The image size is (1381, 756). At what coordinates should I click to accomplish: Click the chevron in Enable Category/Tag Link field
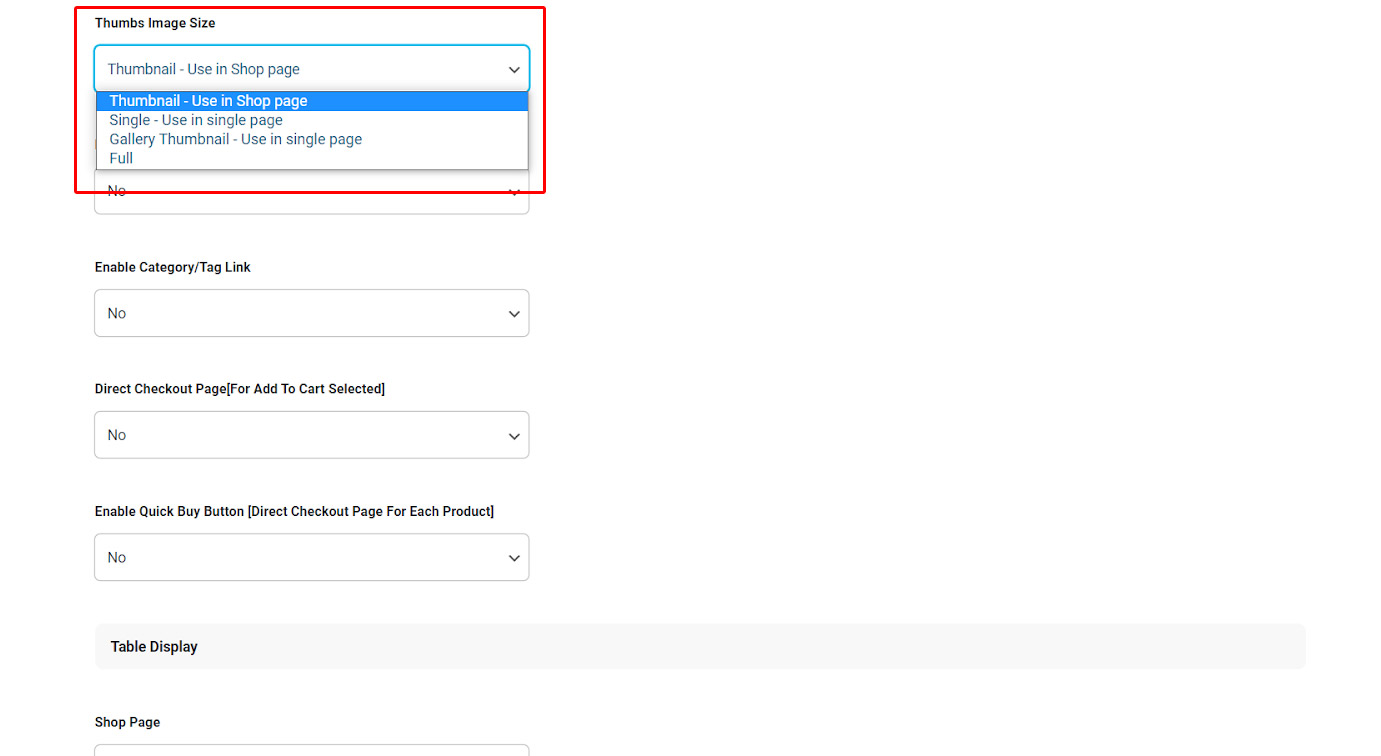[x=514, y=314]
